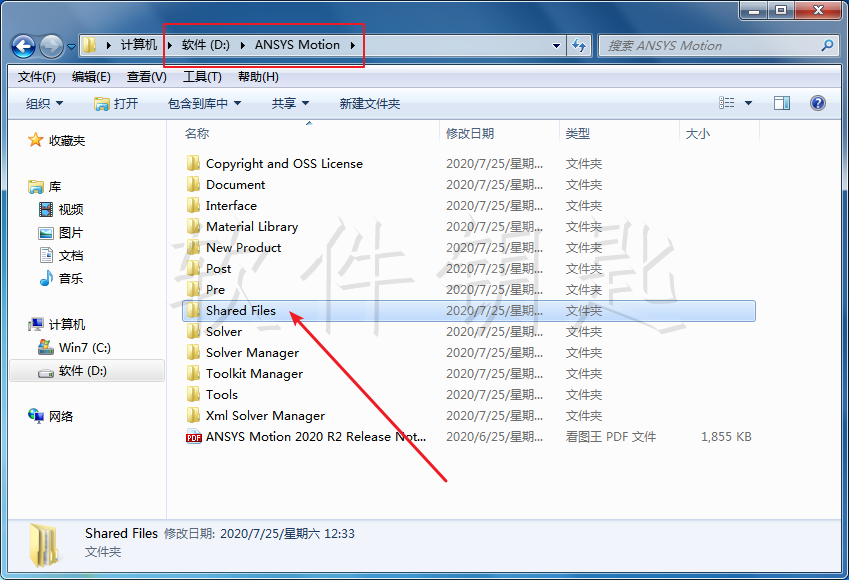Toggle the preview pane on
This screenshot has height=580, width=849.
(780, 102)
